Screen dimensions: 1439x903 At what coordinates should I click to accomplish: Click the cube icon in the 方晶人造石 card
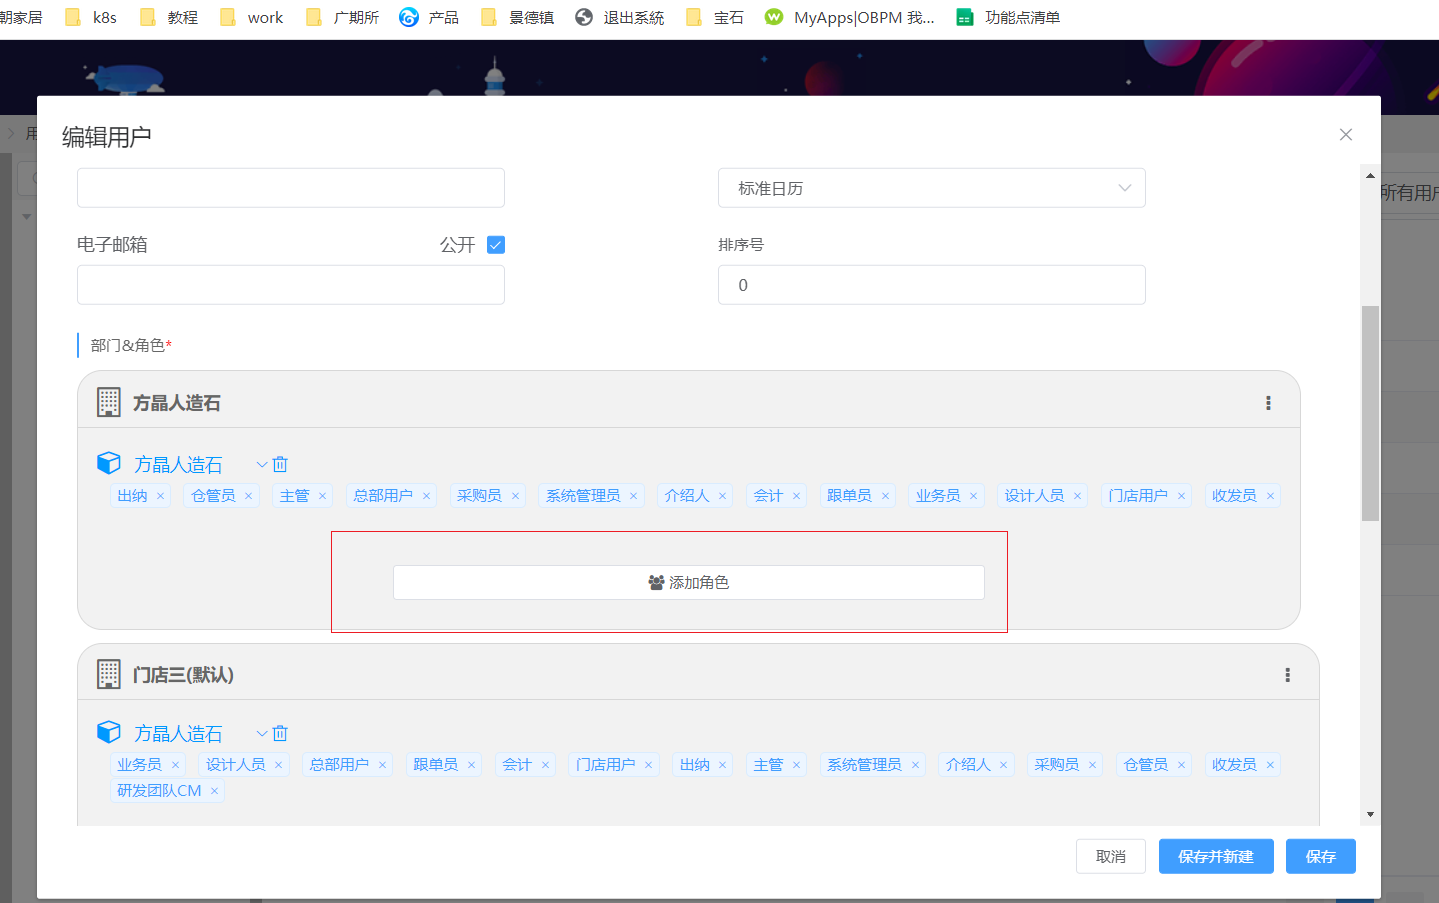[109, 463]
